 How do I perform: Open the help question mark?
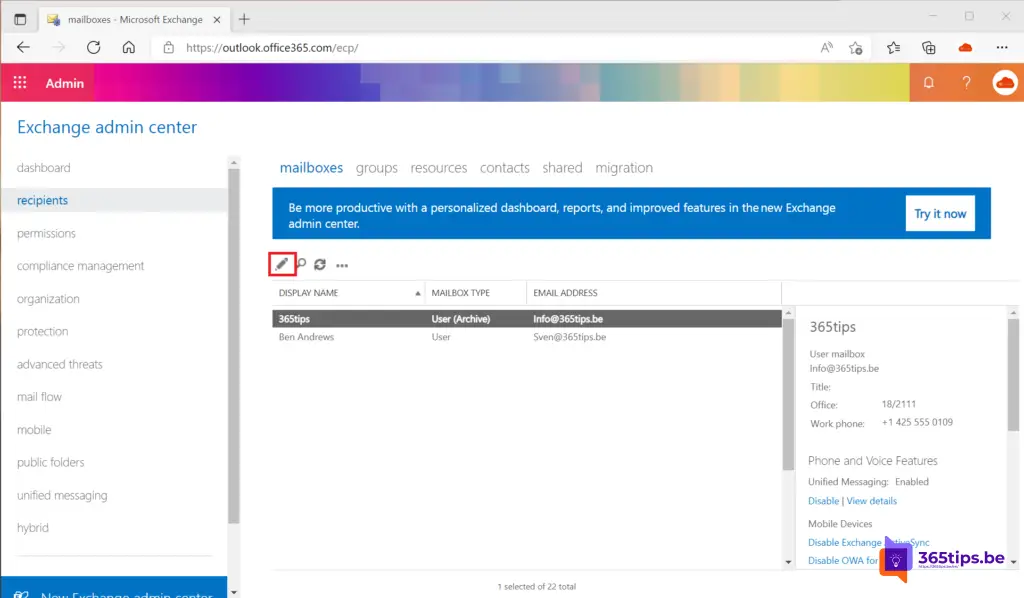966,83
